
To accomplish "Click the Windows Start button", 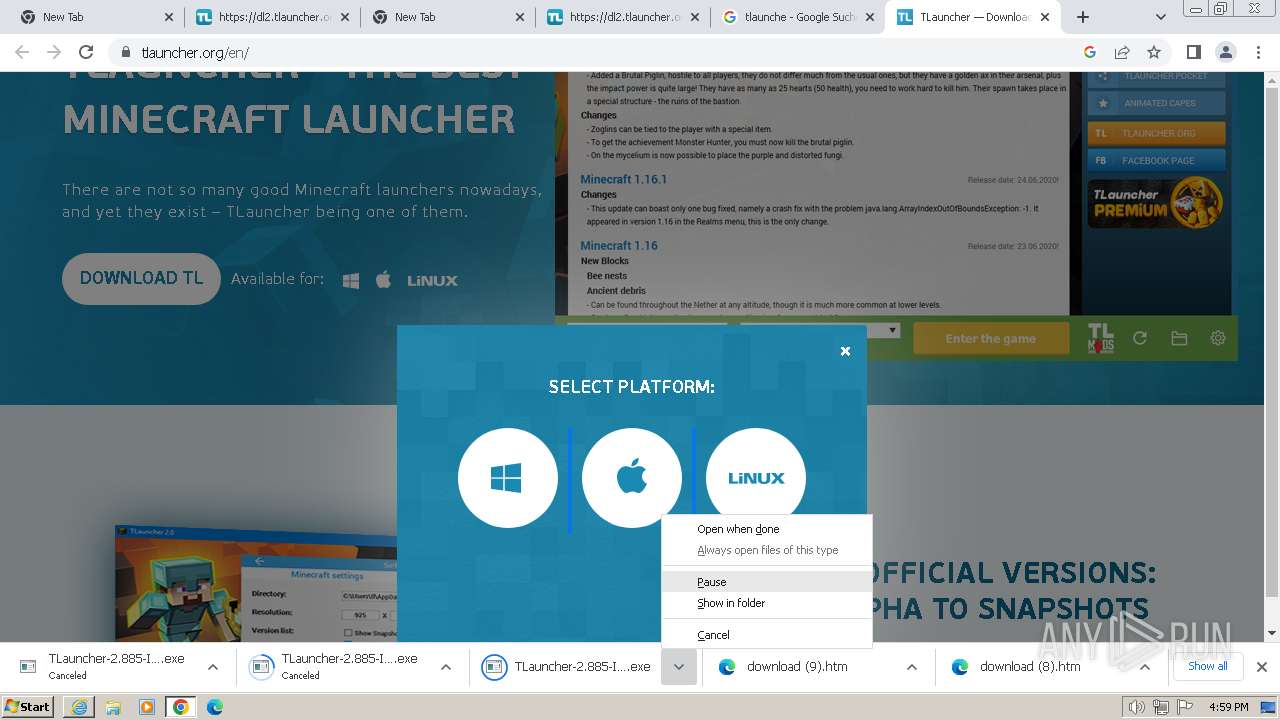I will (29, 707).
